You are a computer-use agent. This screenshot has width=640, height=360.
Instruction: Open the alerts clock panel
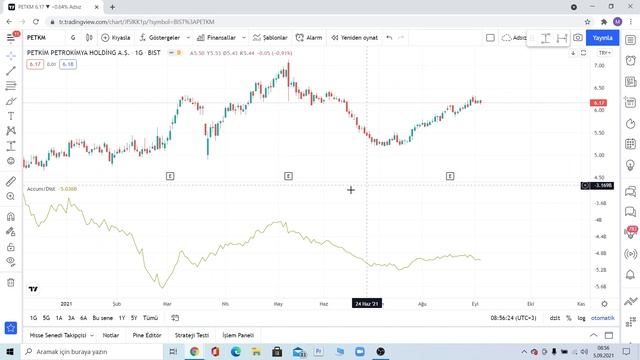[x=630, y=60]
